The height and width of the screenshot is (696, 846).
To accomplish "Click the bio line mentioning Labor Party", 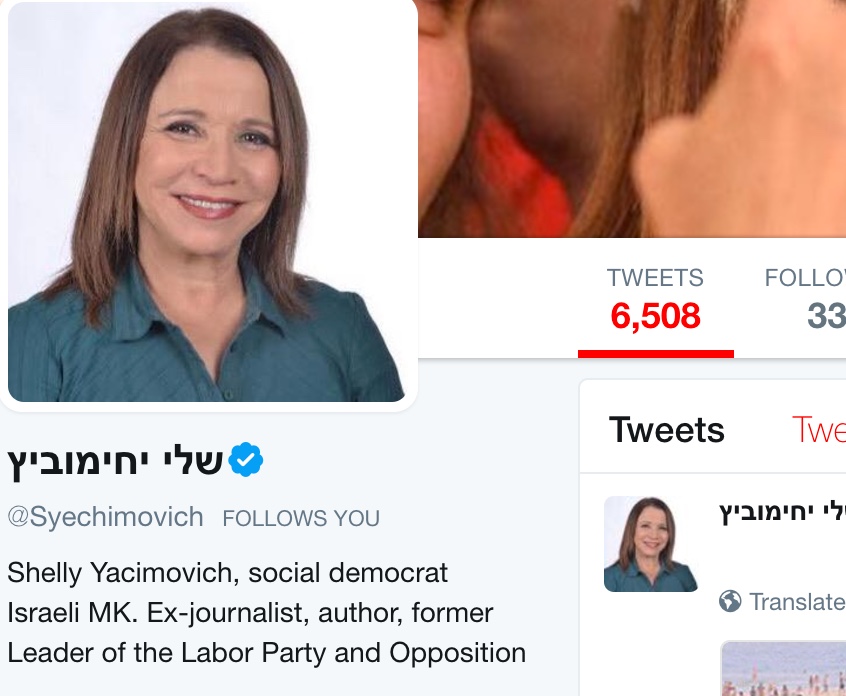I will (267, 653).
